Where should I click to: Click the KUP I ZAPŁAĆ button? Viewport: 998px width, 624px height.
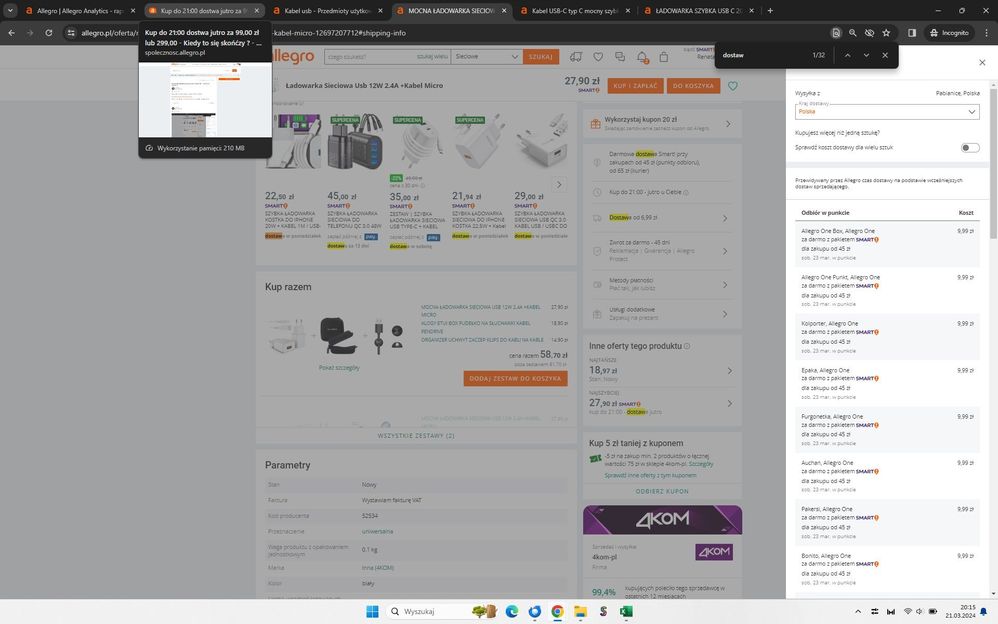635,86
